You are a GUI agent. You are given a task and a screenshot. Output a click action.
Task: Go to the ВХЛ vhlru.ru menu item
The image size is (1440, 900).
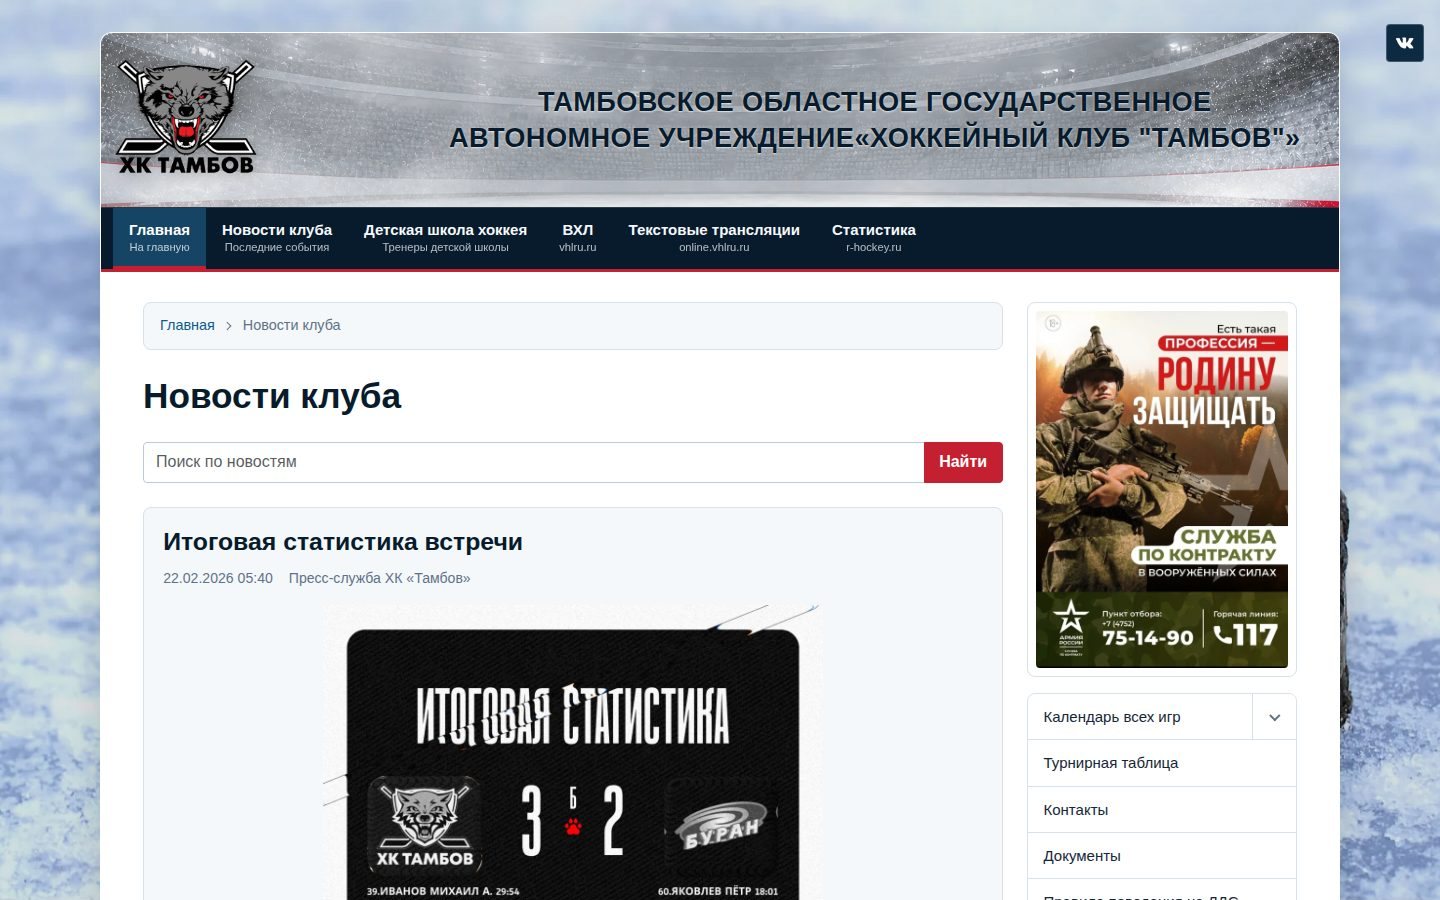577,238
